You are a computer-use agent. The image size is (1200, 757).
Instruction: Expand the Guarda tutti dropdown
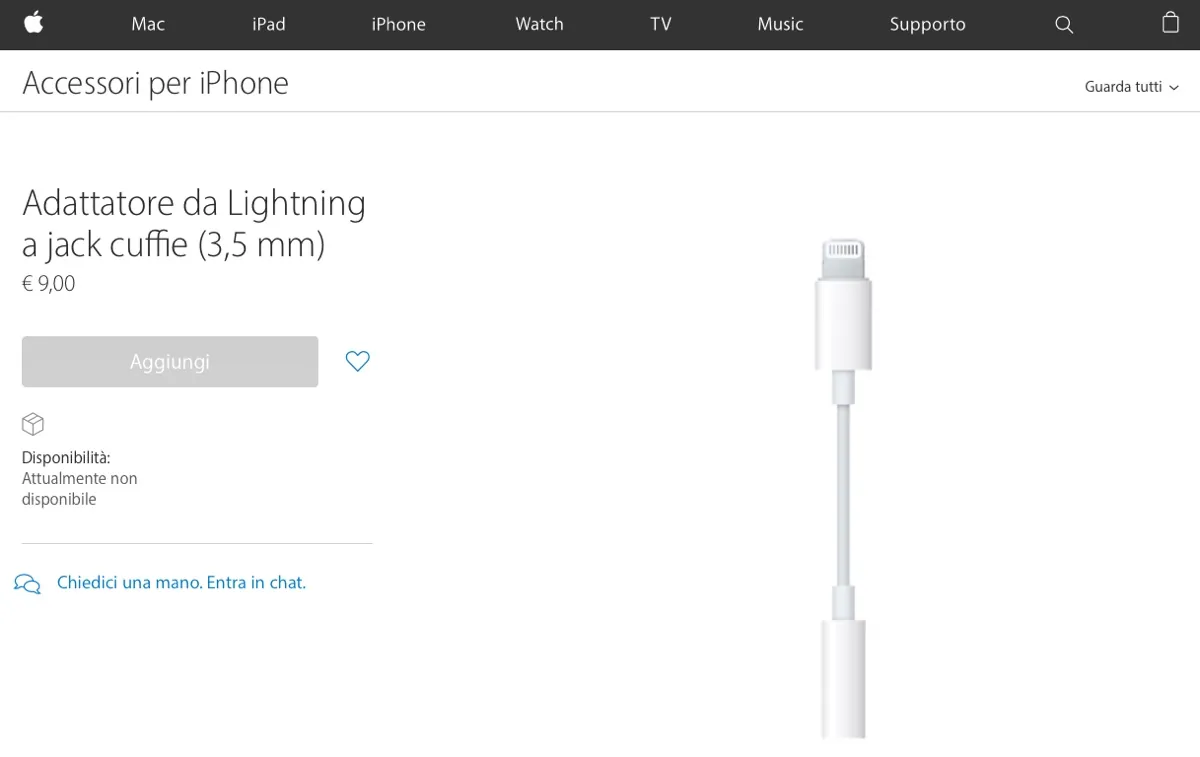click(x=1132, y=87)
